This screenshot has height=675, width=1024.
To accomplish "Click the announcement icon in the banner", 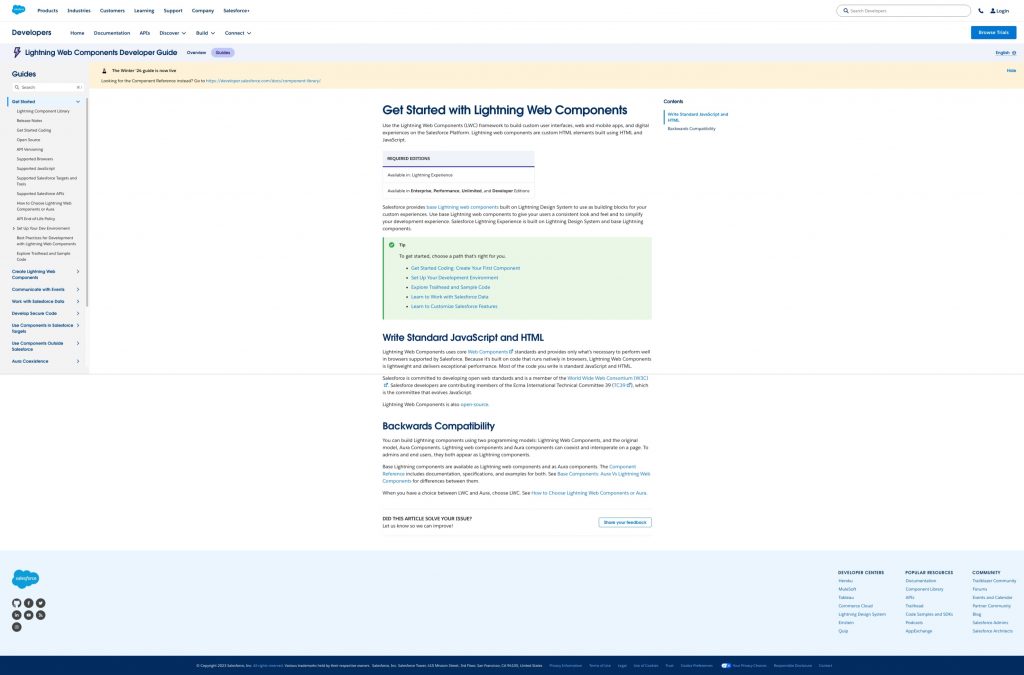I will 104,71.
